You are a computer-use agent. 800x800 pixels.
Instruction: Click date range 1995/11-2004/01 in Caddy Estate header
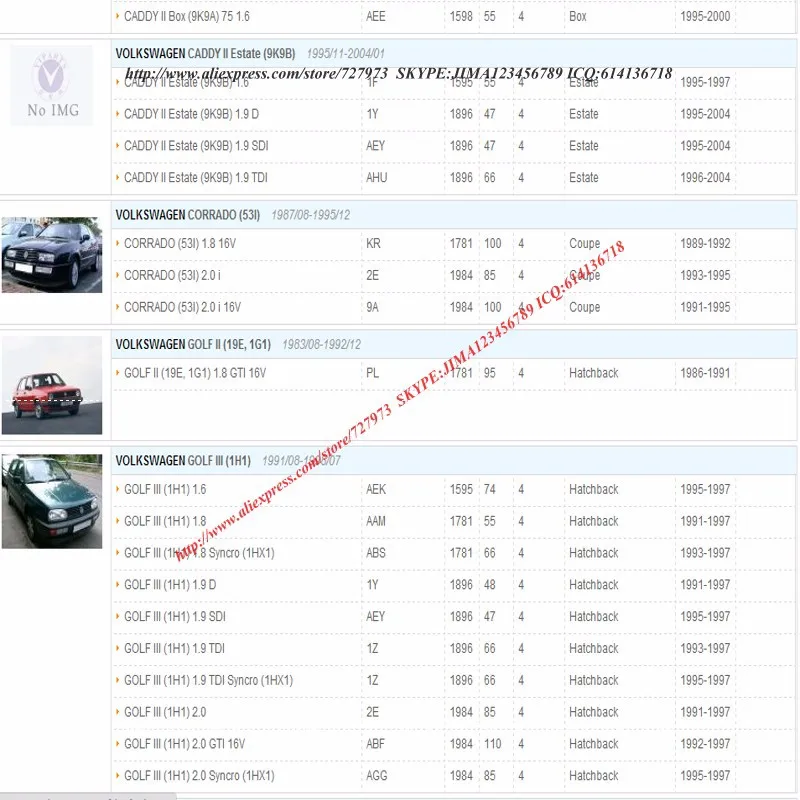coord(345,54)
